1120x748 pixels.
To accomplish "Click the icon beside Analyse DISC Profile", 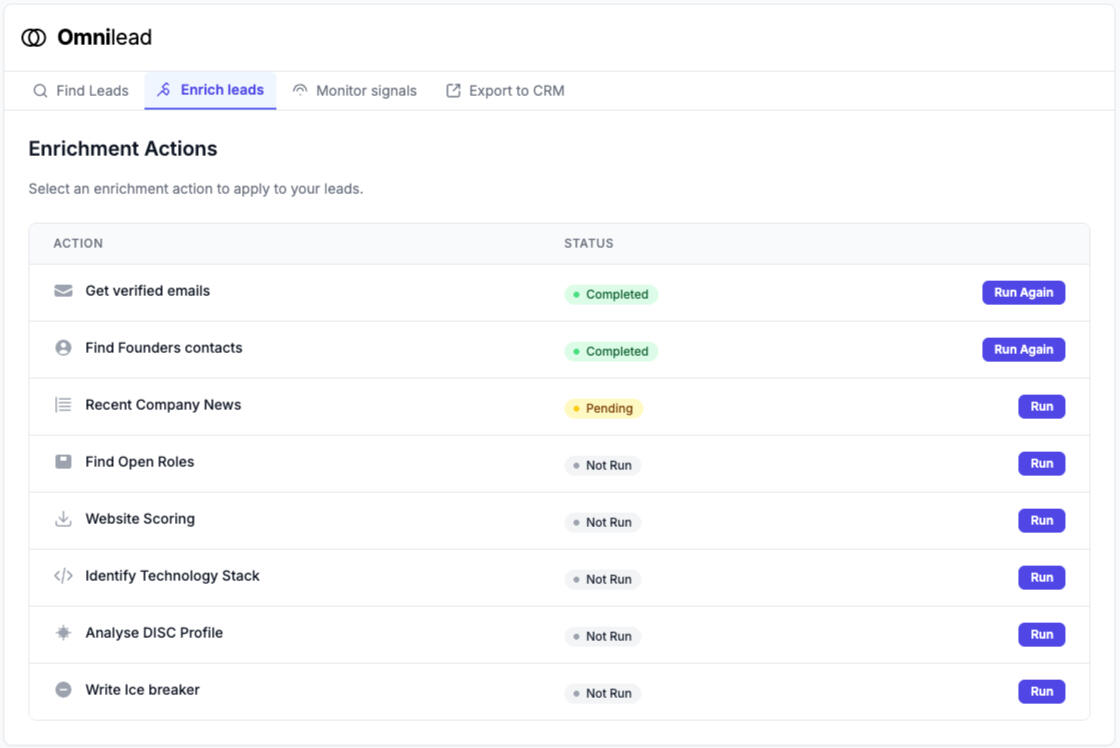I will 63,633.
